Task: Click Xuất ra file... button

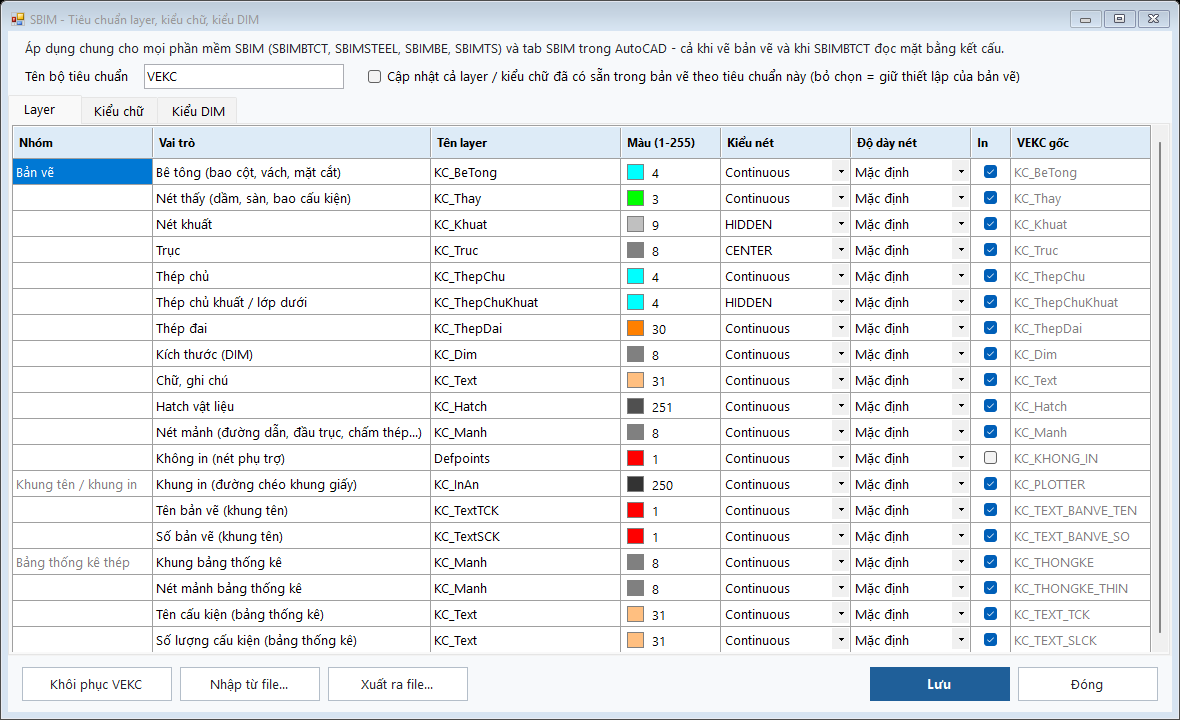Action: point(397,685)
